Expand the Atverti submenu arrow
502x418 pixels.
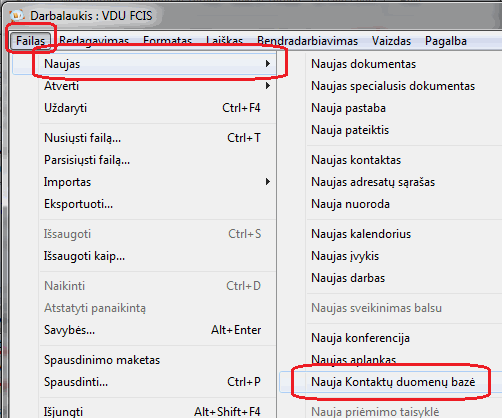click(x=268, y=86)
